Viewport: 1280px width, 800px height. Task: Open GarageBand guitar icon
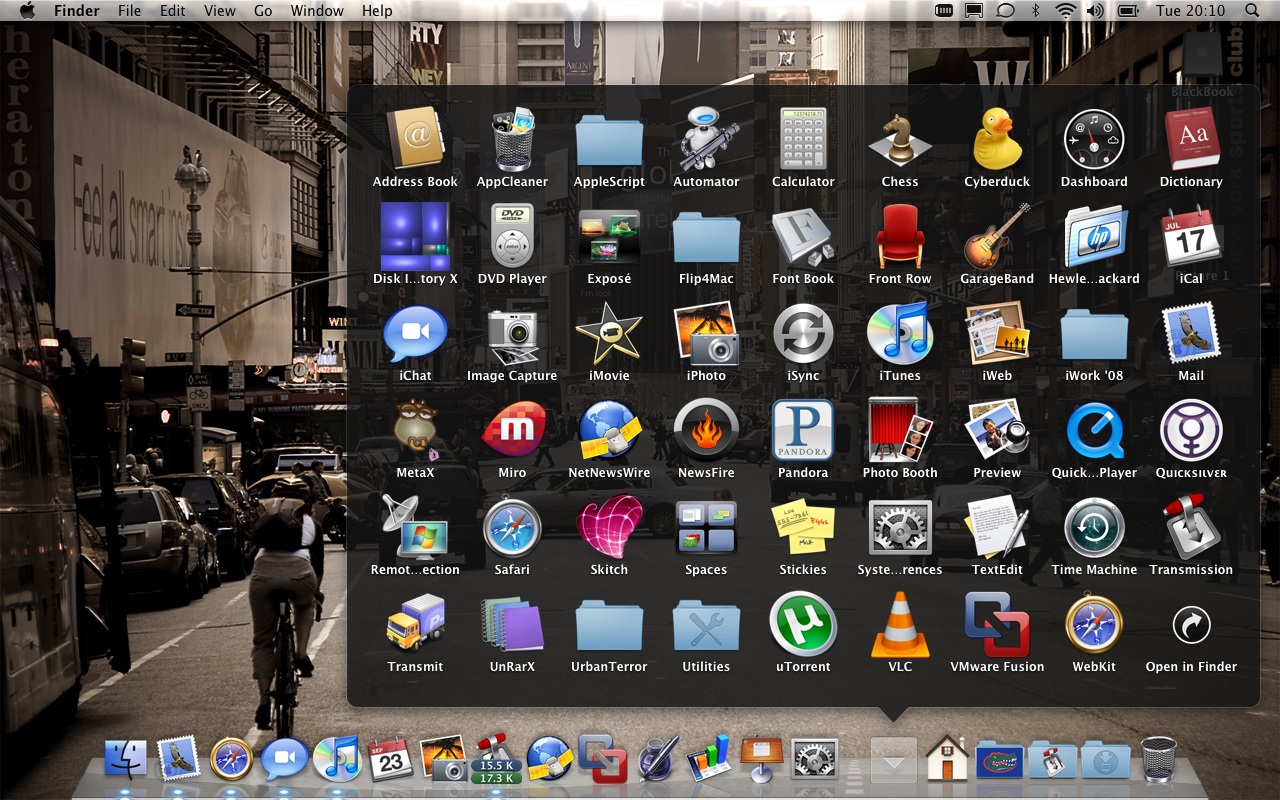click(x=997, y=235)
